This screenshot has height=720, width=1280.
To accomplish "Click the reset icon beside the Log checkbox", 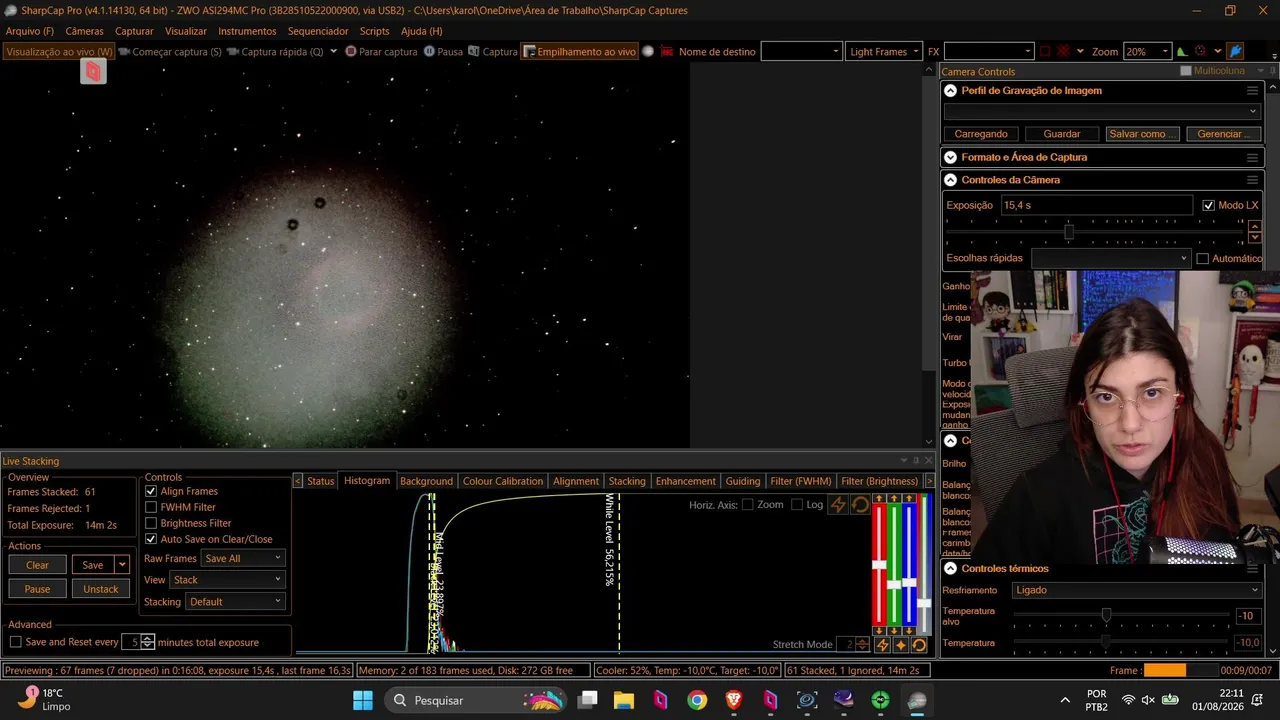I will click(x=860, y=505).
